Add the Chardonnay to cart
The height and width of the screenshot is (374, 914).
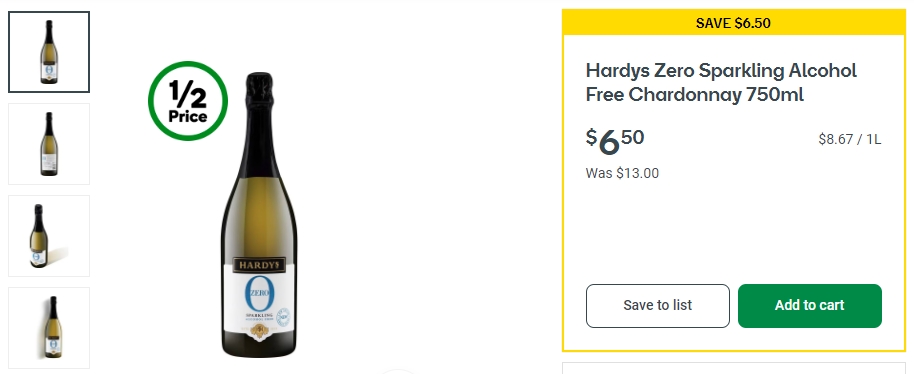point(810,306)
